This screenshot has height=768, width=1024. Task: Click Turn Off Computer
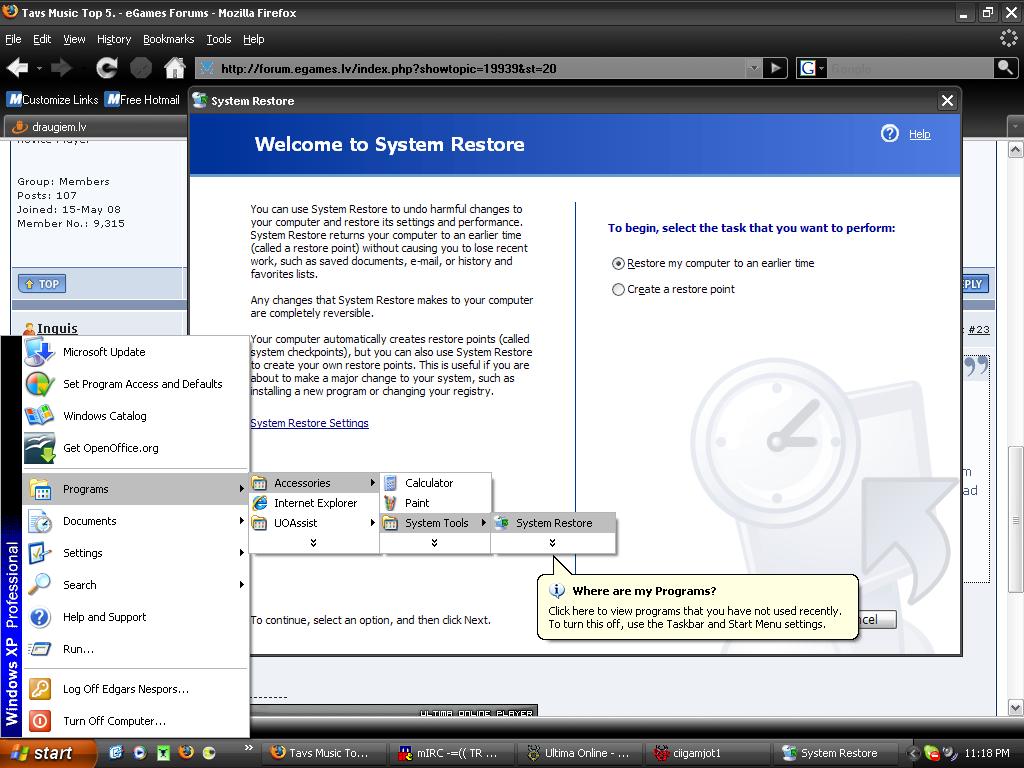pyautogui.click(x=136, y=721)
